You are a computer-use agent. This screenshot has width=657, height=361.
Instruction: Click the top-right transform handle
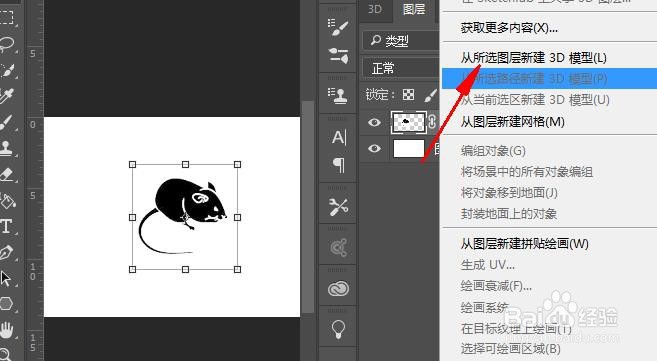click(x=238, y=165)
